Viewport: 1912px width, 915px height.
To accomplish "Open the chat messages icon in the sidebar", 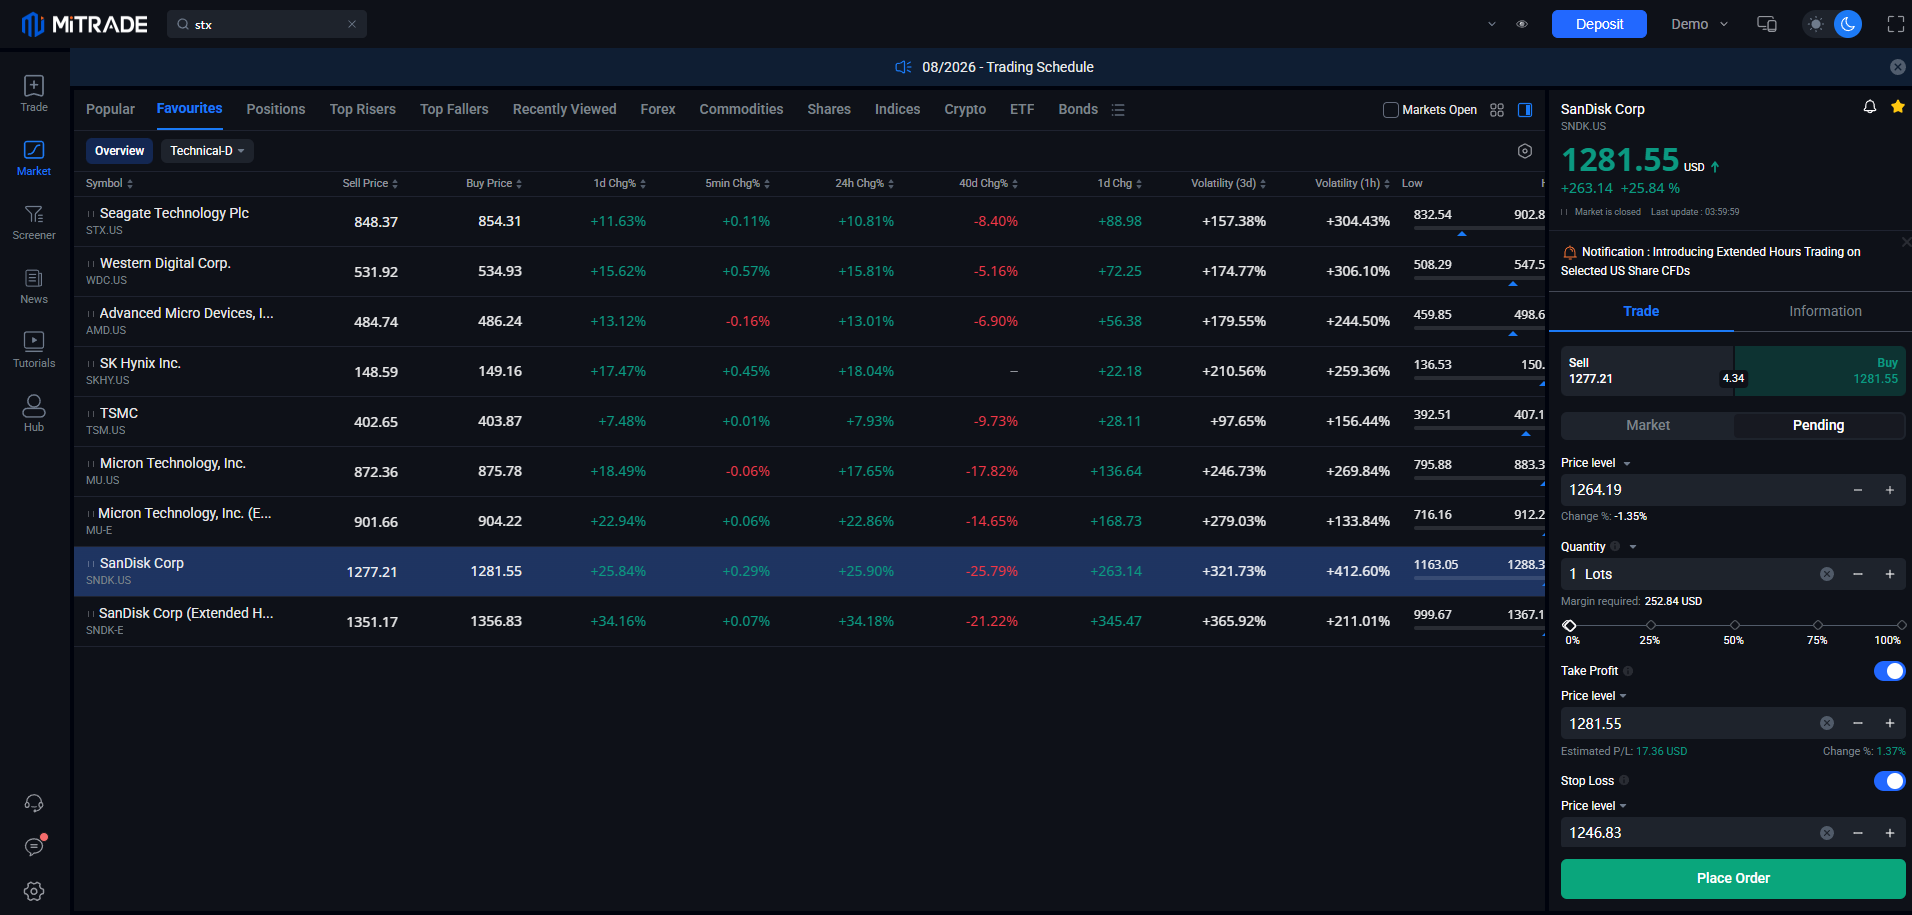I will click(x=34, y=847).
